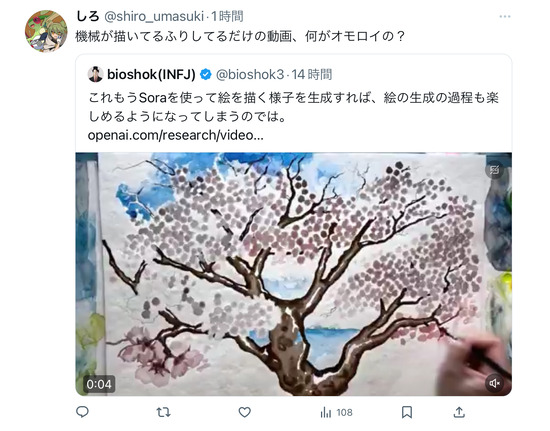The height and width of the screenshot is (431, 550).
Task: Click the caption badge on video corner
Action: tap(495, 170)
